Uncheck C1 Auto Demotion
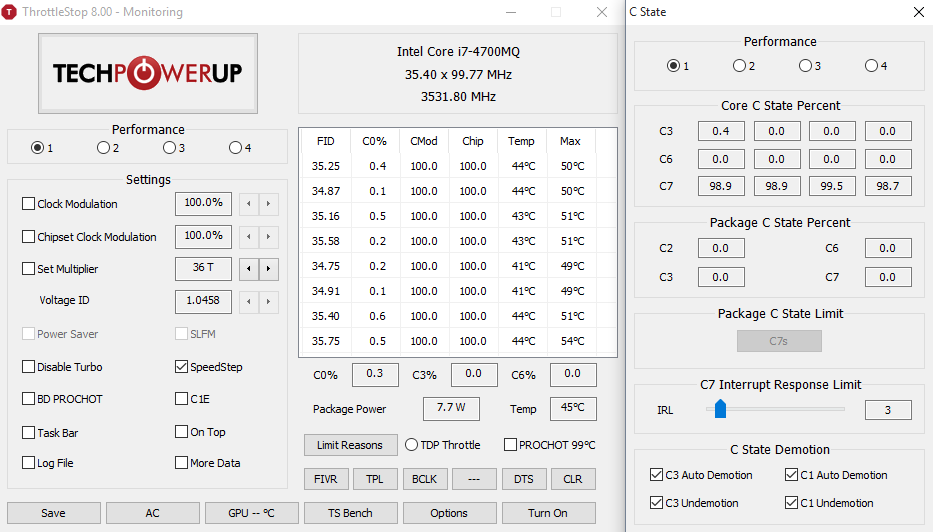The height and width of the screenshot is (532, 933). pos(791,474)
